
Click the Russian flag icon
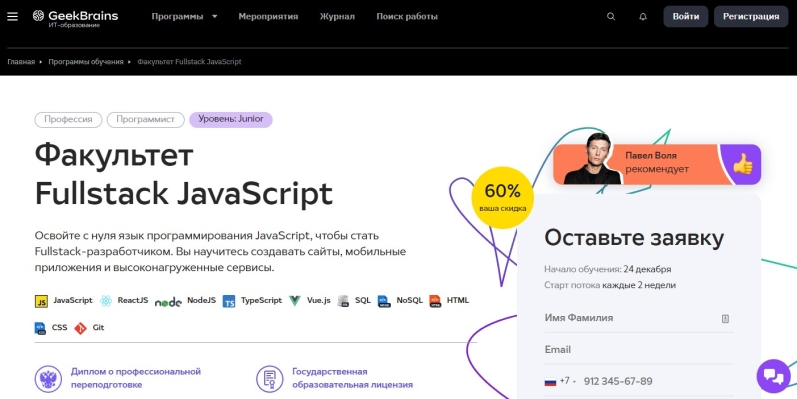click(x=550, y=381)
